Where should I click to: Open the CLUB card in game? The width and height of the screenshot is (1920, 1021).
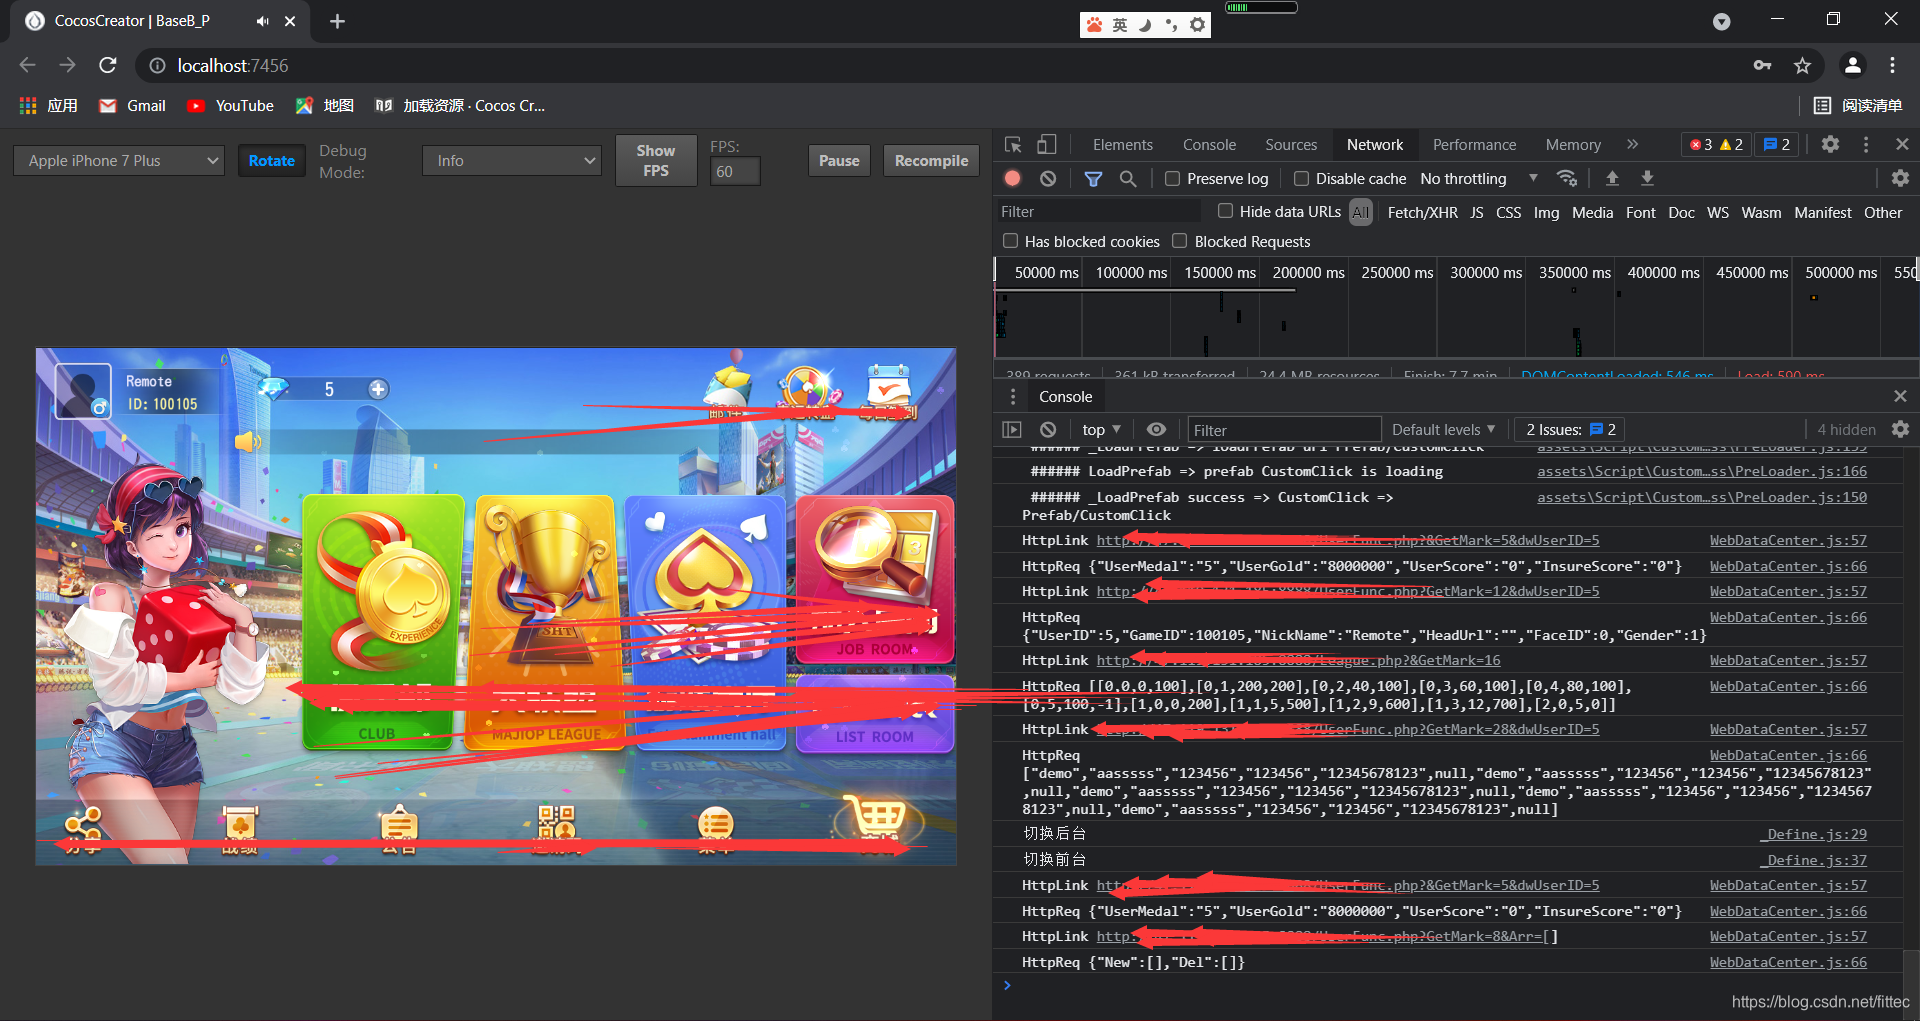coord(383,621)
